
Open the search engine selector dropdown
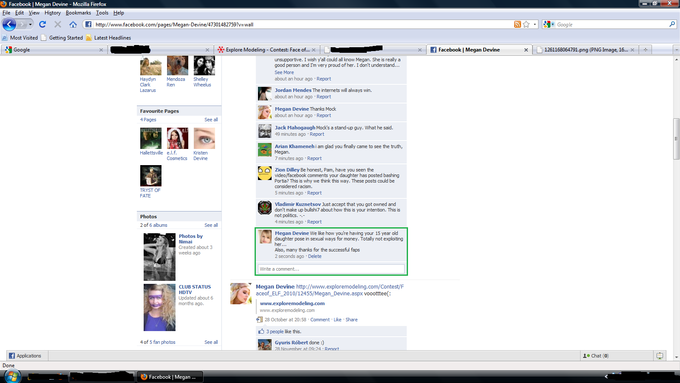[x=549, y=25]
